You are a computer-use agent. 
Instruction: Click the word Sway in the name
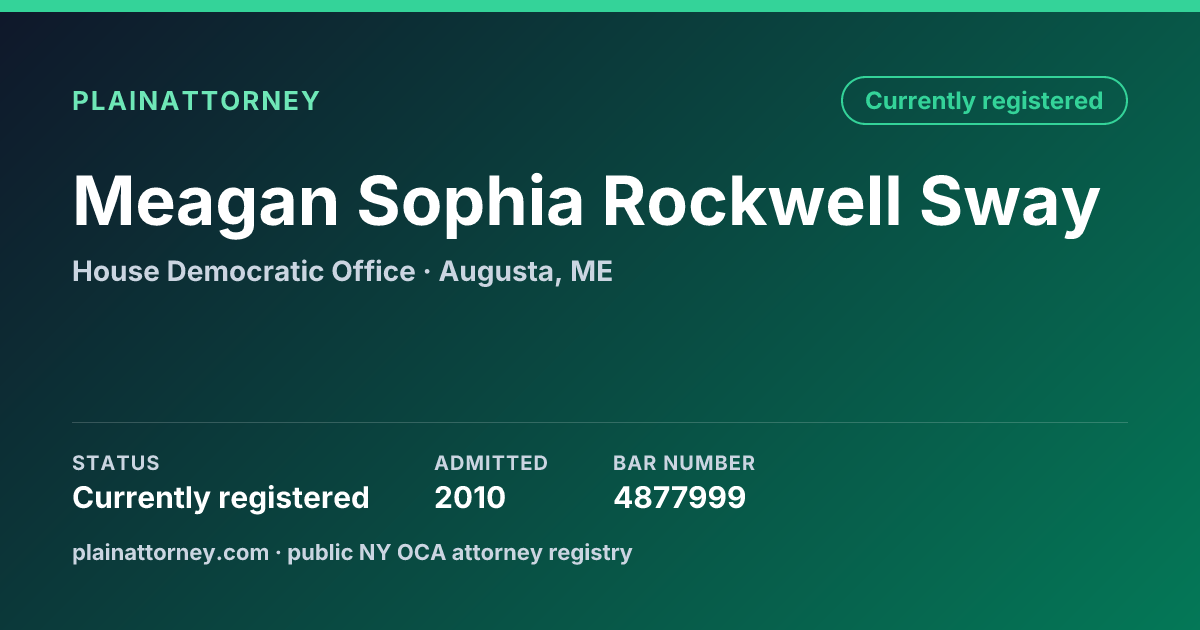point(1010,205)
